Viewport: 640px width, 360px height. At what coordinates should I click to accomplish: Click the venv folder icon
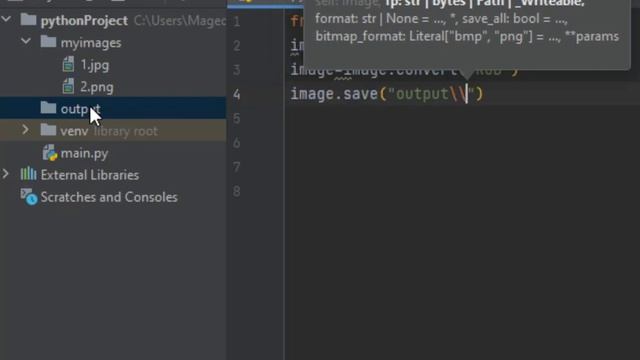coord(48,130)
